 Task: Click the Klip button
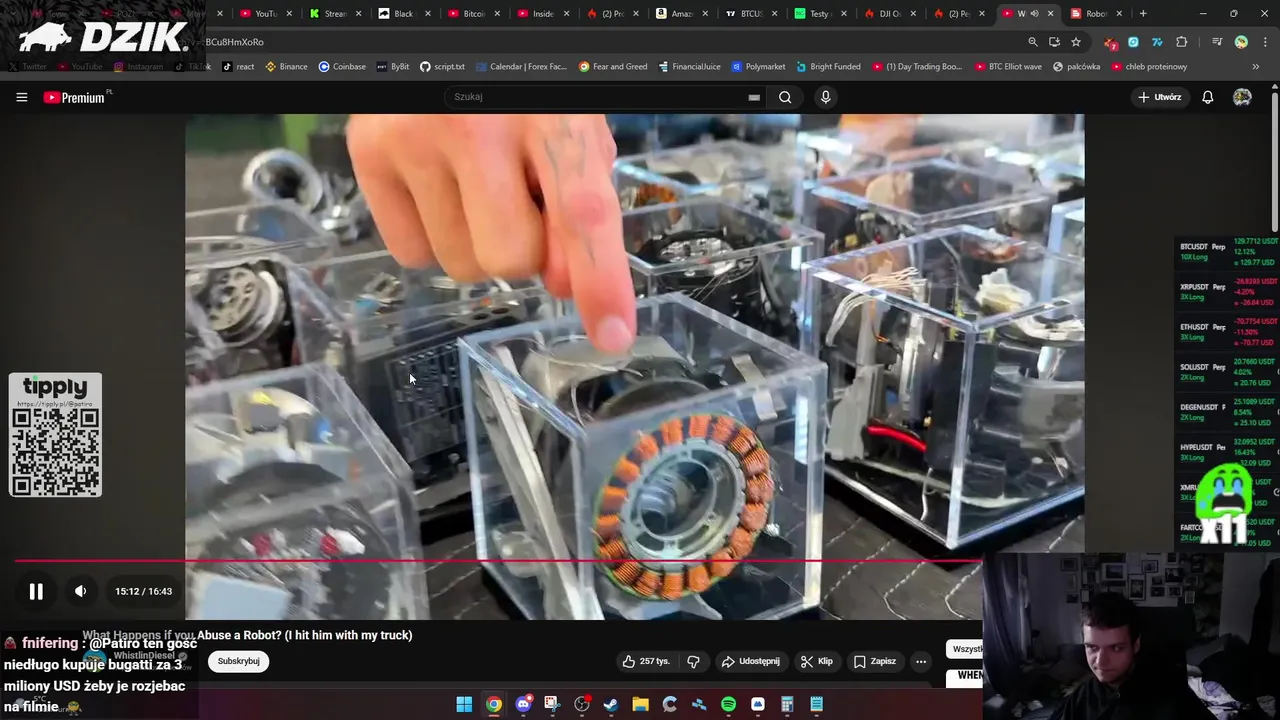coord(817,661)
